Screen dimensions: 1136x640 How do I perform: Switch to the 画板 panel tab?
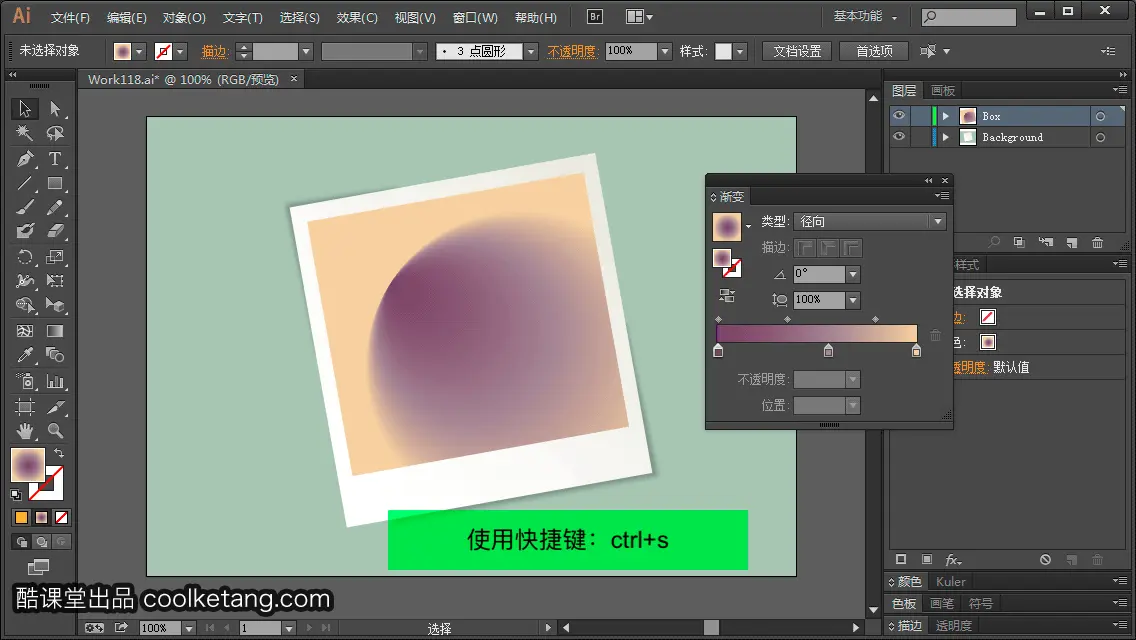click(x=943, y=91)
